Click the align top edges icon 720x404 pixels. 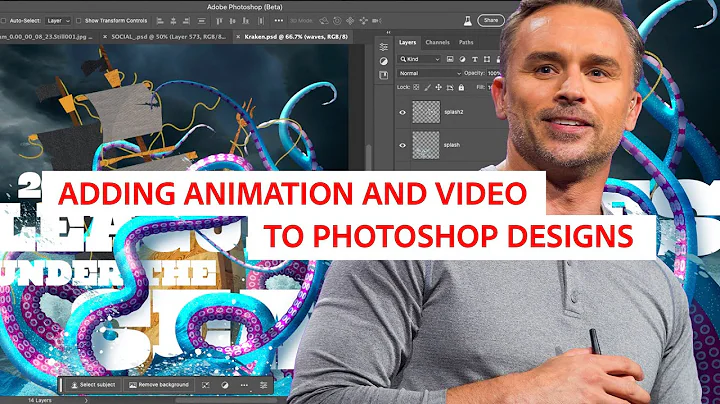(x=219, y=21)
